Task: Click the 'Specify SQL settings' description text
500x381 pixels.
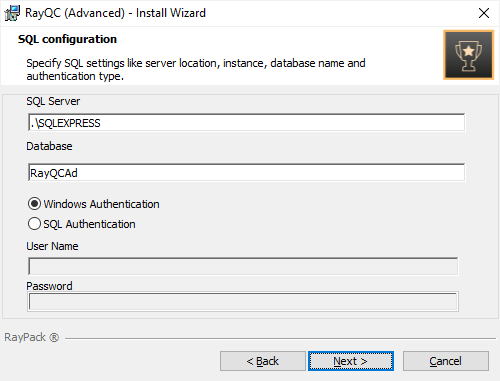Action: coord(196,70)
